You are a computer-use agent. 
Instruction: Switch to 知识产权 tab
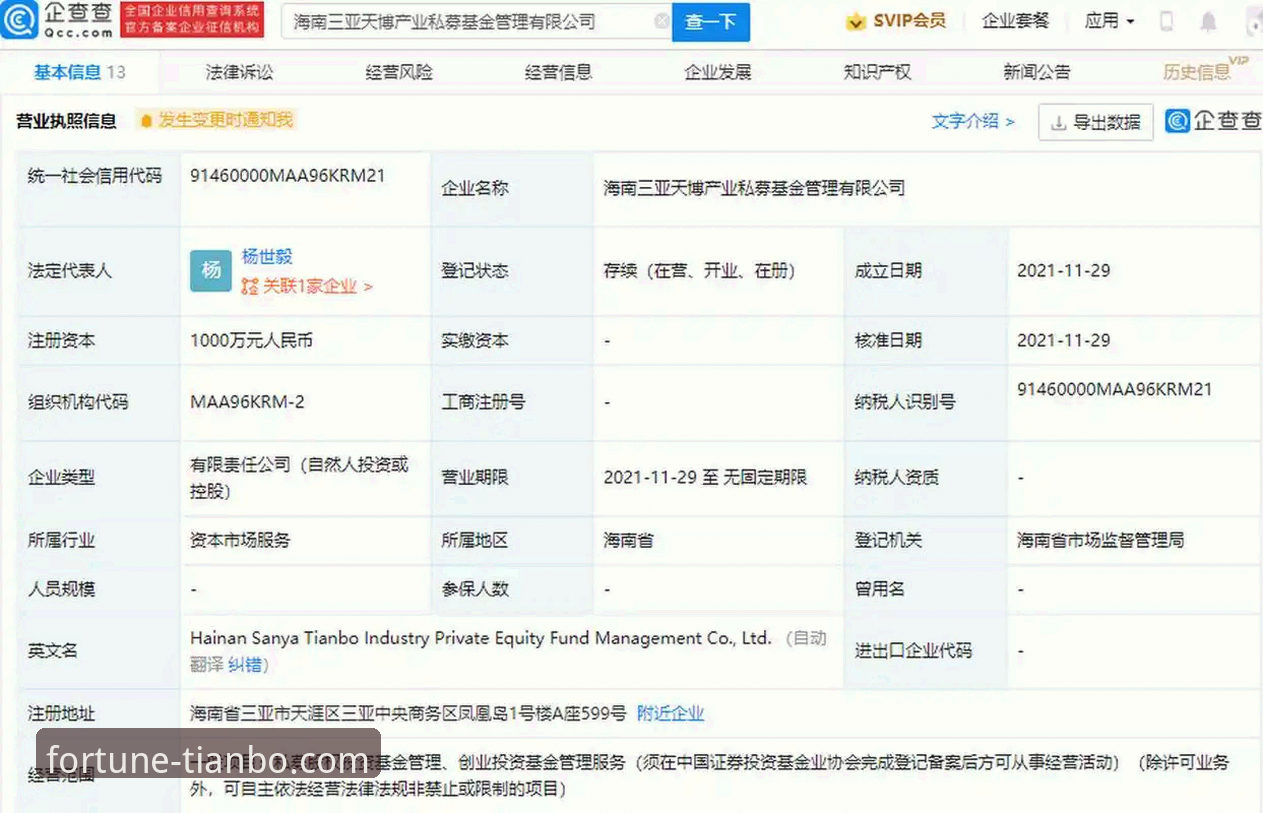click(x=877, y=72)
